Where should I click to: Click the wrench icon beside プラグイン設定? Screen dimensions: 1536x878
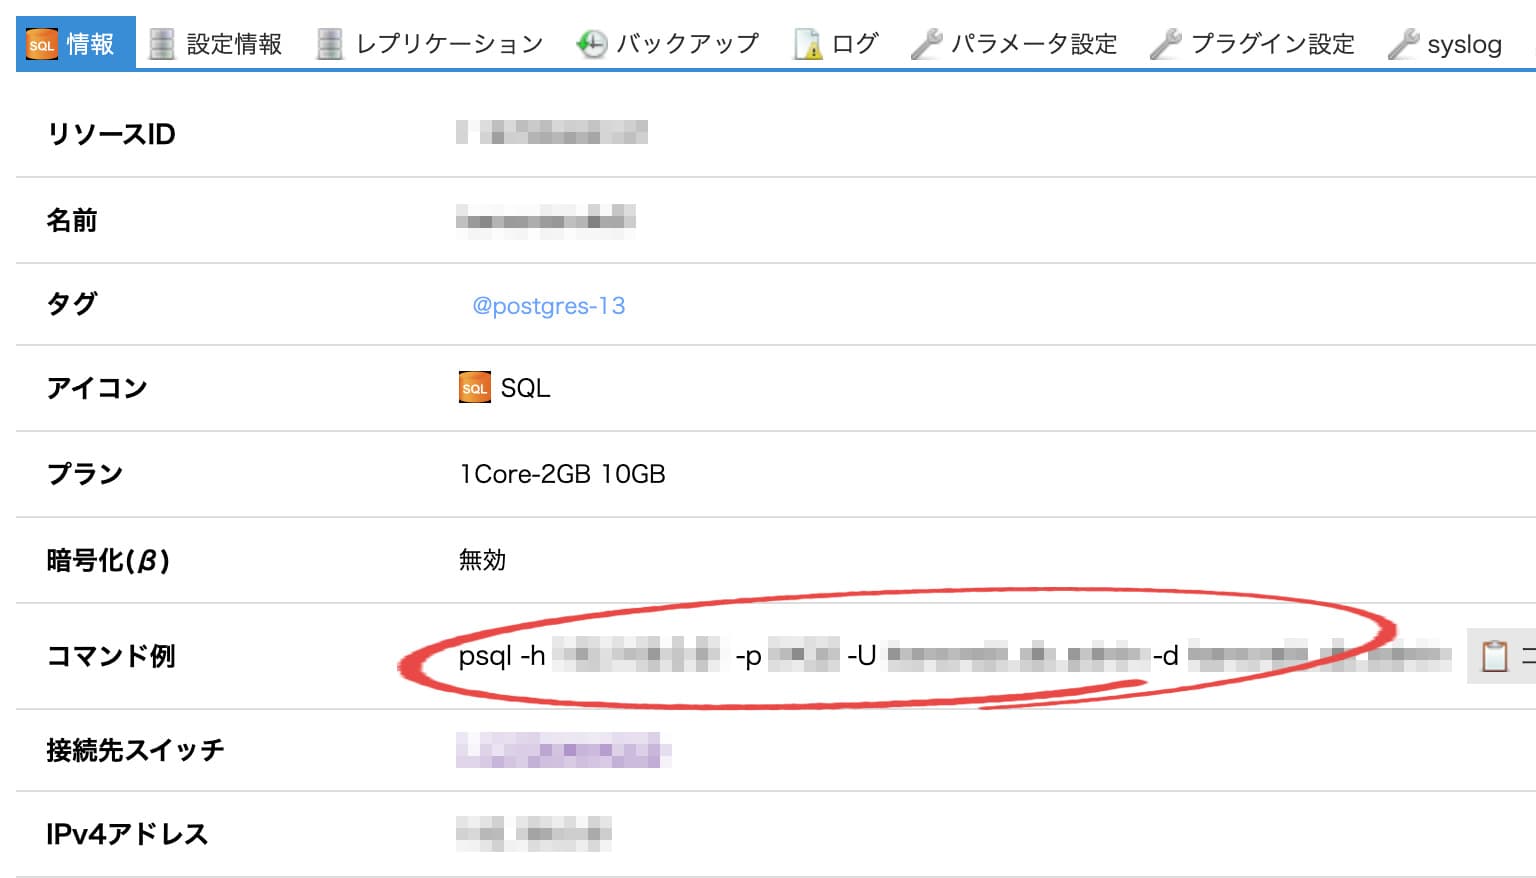coord(1165,44)
